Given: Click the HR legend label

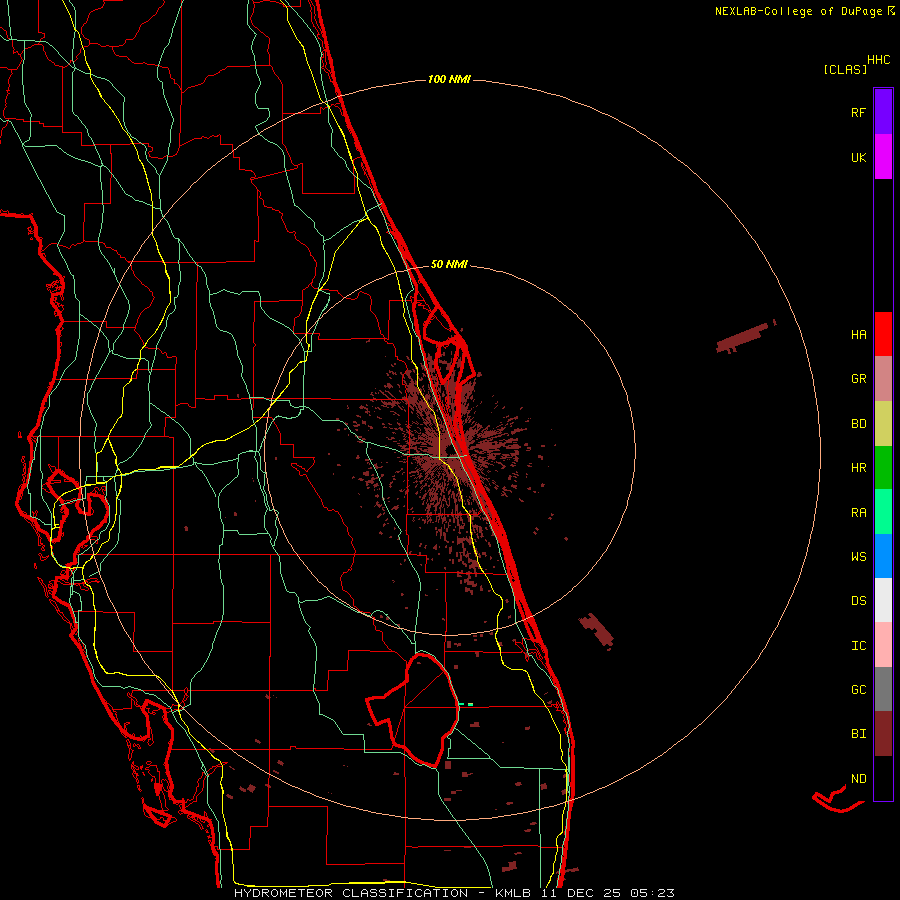Looking at the screenshot, I should tap(858, 468).
